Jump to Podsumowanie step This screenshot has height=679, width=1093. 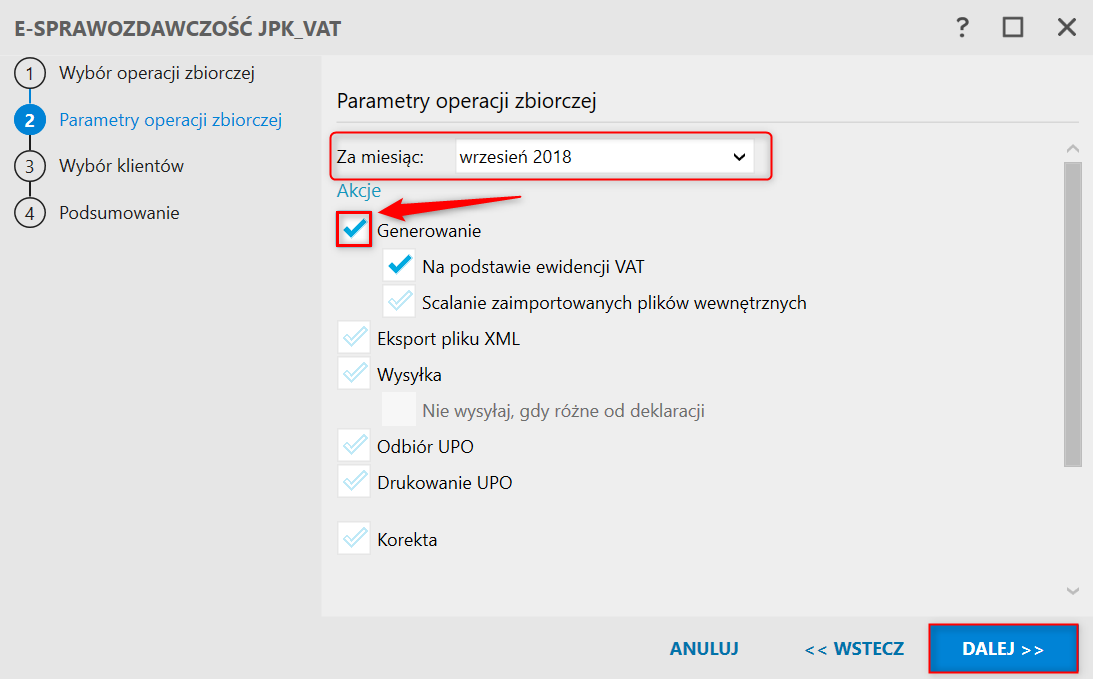point(119,213)
